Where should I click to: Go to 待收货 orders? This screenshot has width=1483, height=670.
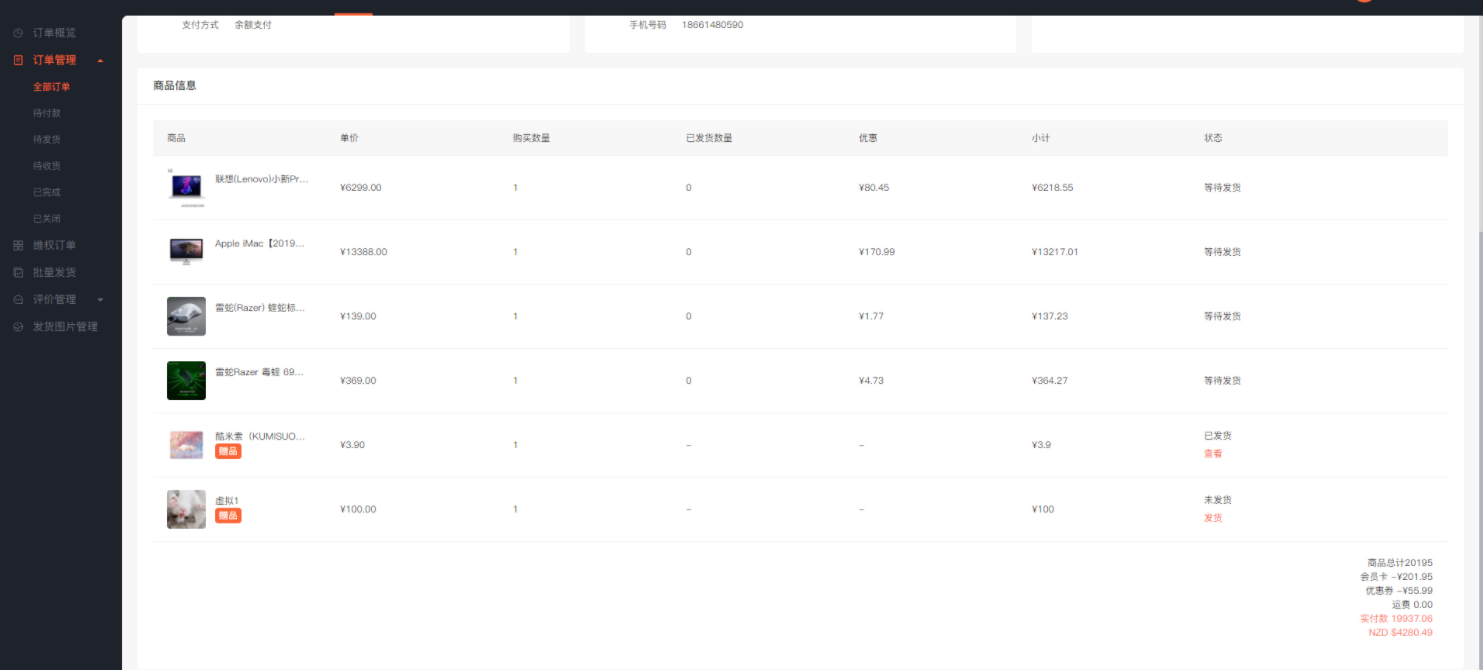(47, 166)
